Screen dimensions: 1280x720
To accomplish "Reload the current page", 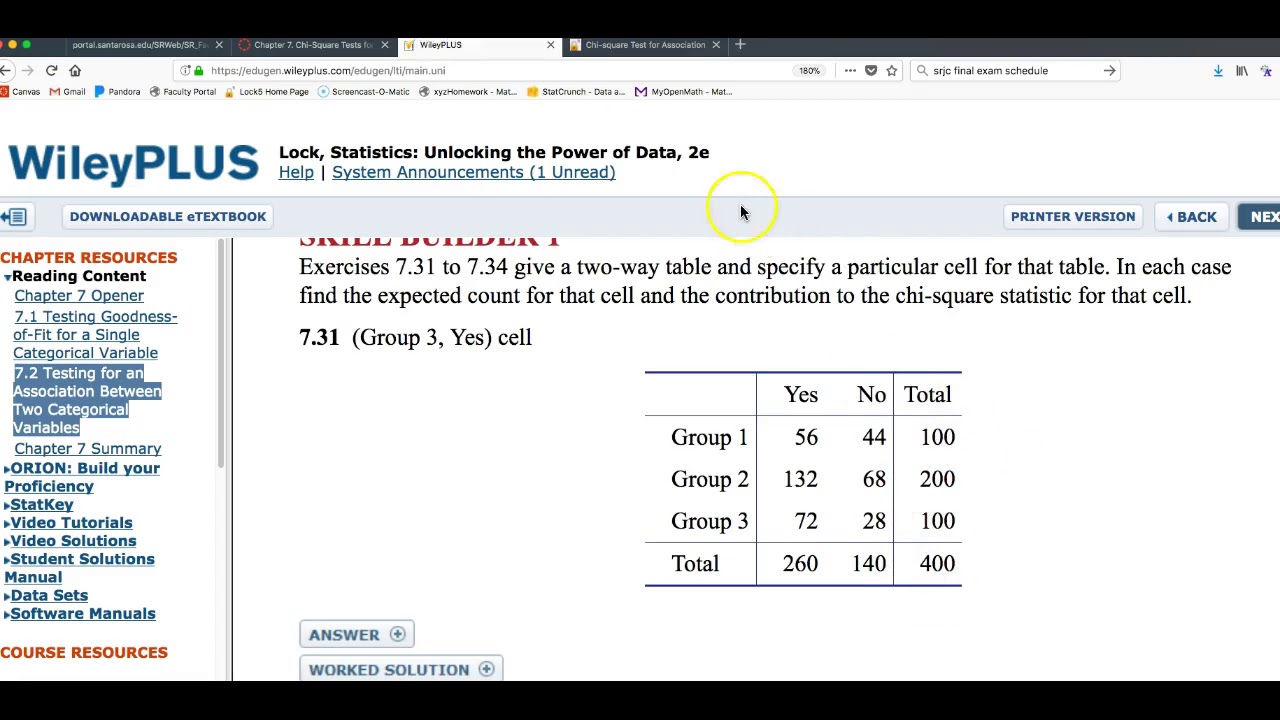I will pos(51,71).
